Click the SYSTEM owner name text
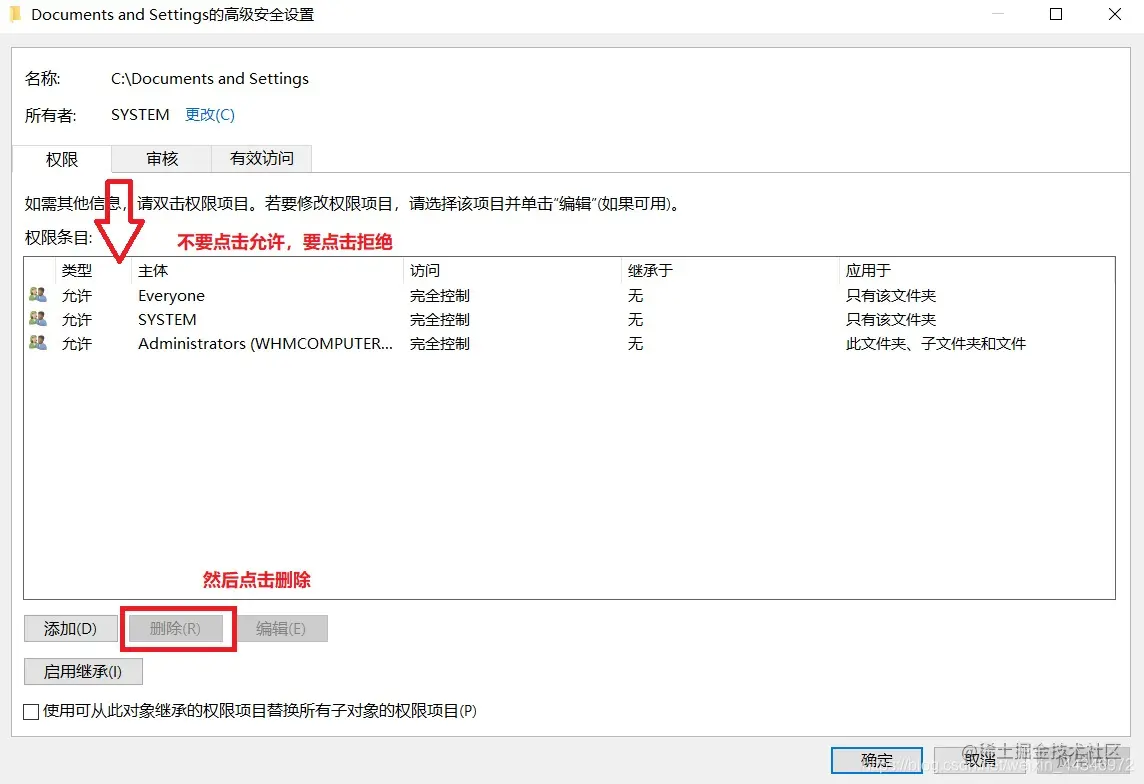 [x=140, y=115]
